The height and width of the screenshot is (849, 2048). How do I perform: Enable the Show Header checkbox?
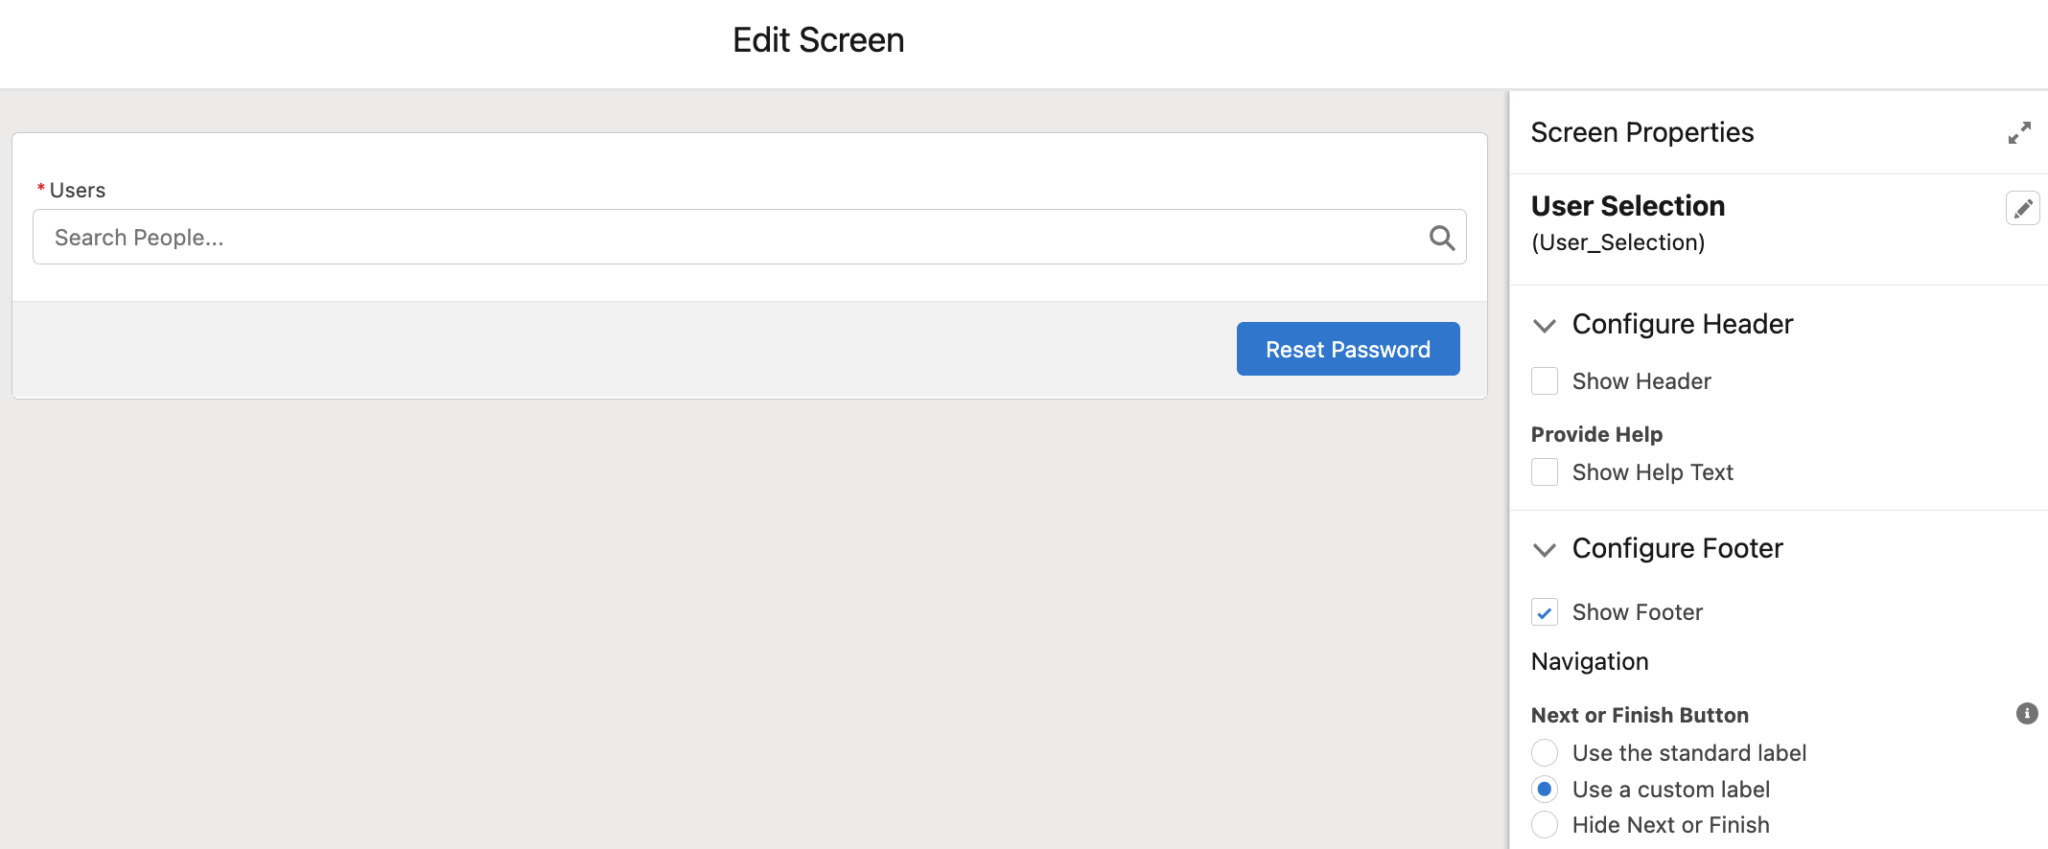click(x=1544, y=381)
